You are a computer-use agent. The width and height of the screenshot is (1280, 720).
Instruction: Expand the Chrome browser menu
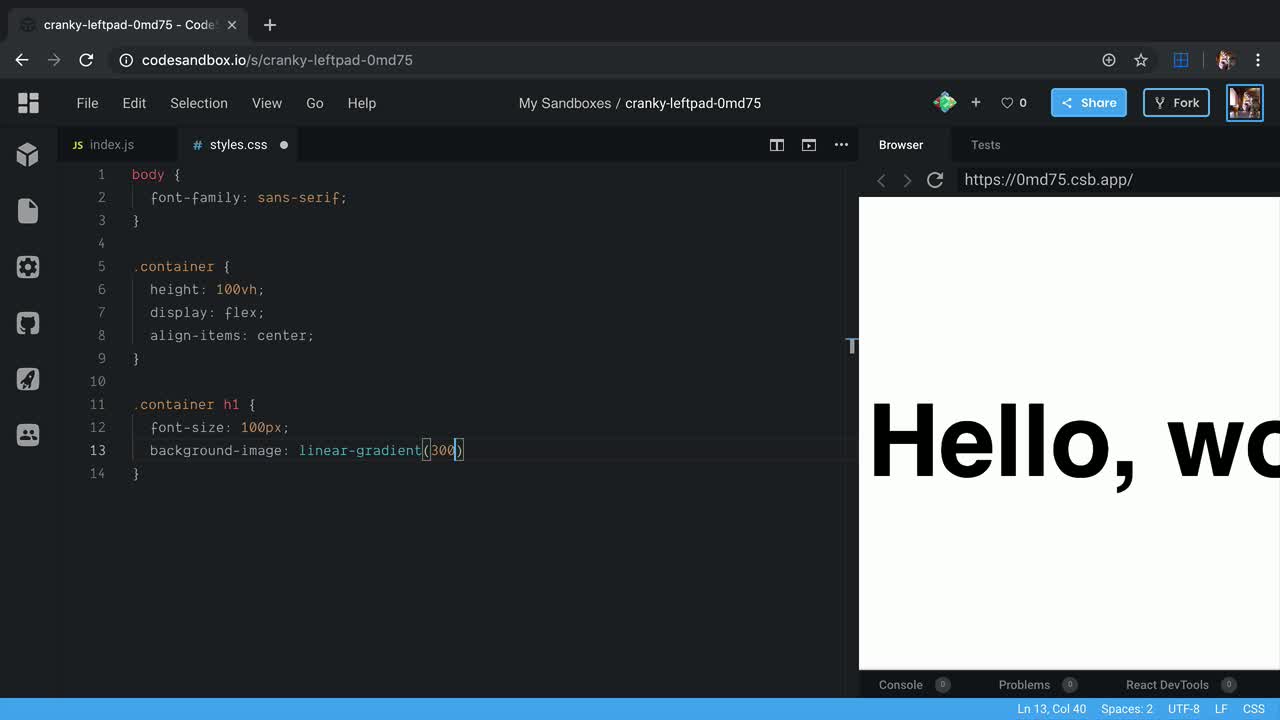(1258, 60)
